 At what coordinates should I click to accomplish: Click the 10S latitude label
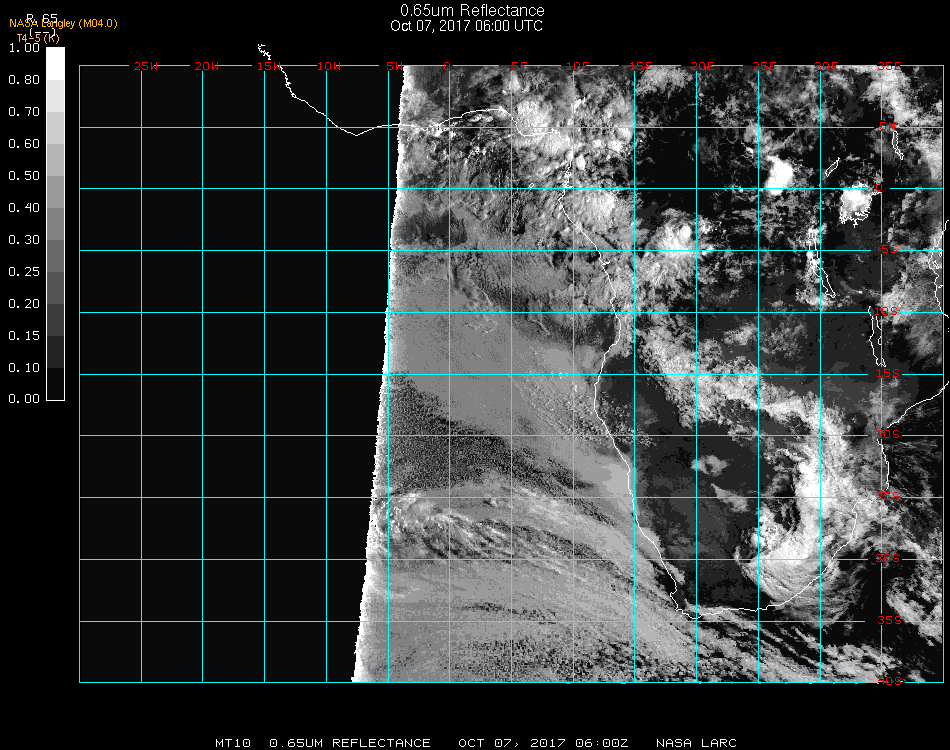point(888,312)
